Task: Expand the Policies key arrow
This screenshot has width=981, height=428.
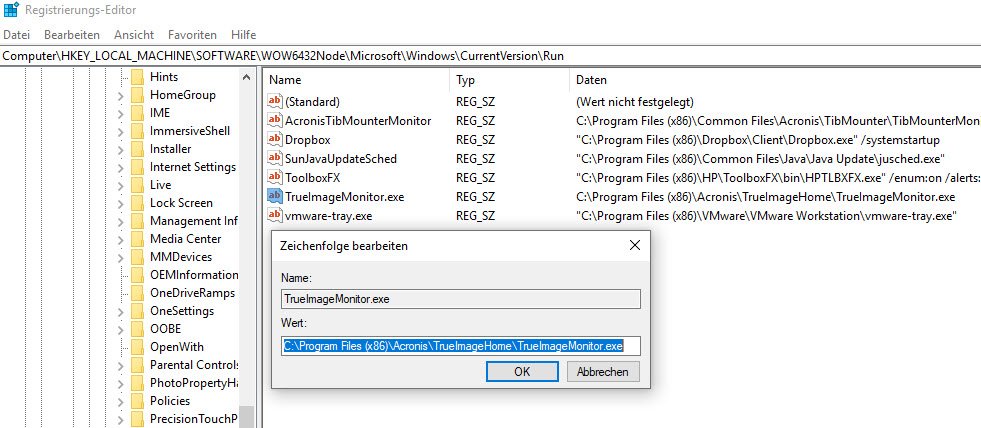Action: 120,401
